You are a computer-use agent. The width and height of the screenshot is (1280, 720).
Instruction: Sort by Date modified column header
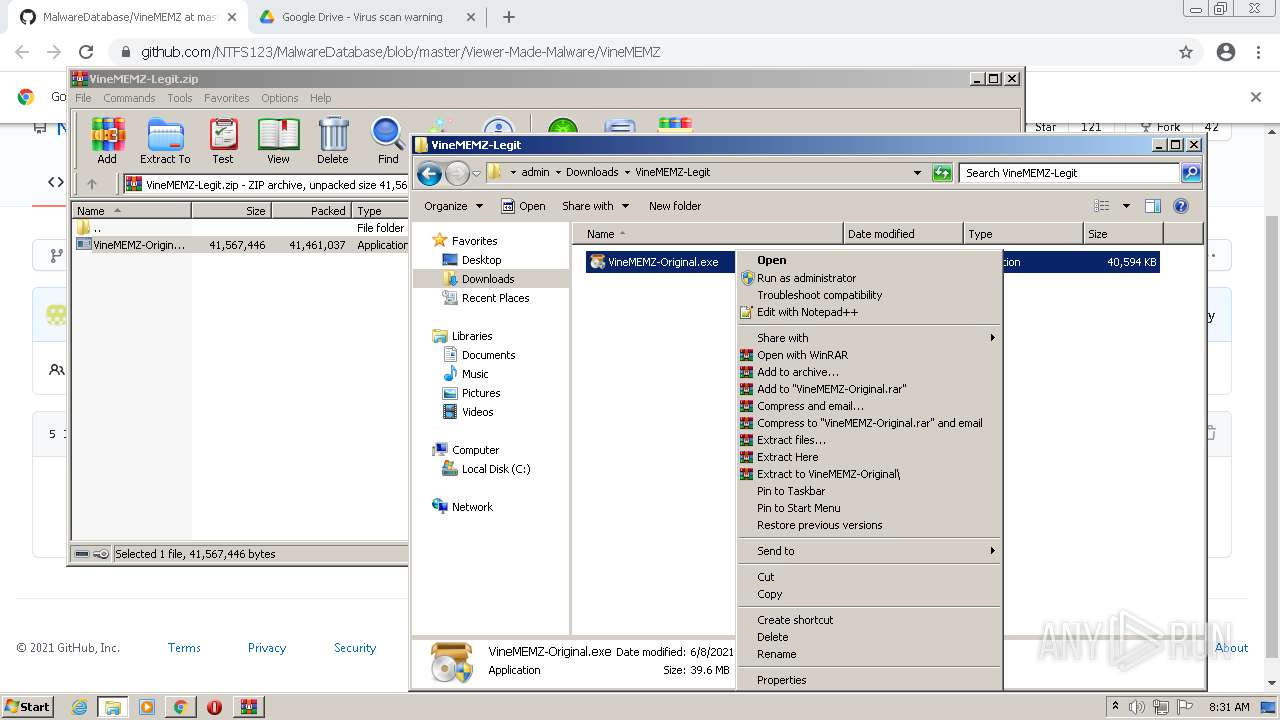(903, 234)
